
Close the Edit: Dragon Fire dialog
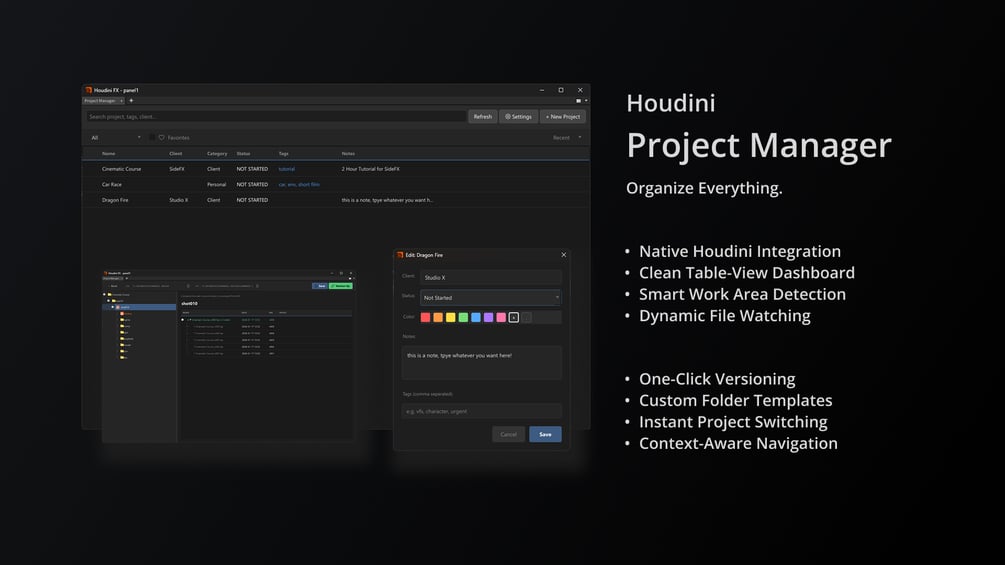coord(563,255)
